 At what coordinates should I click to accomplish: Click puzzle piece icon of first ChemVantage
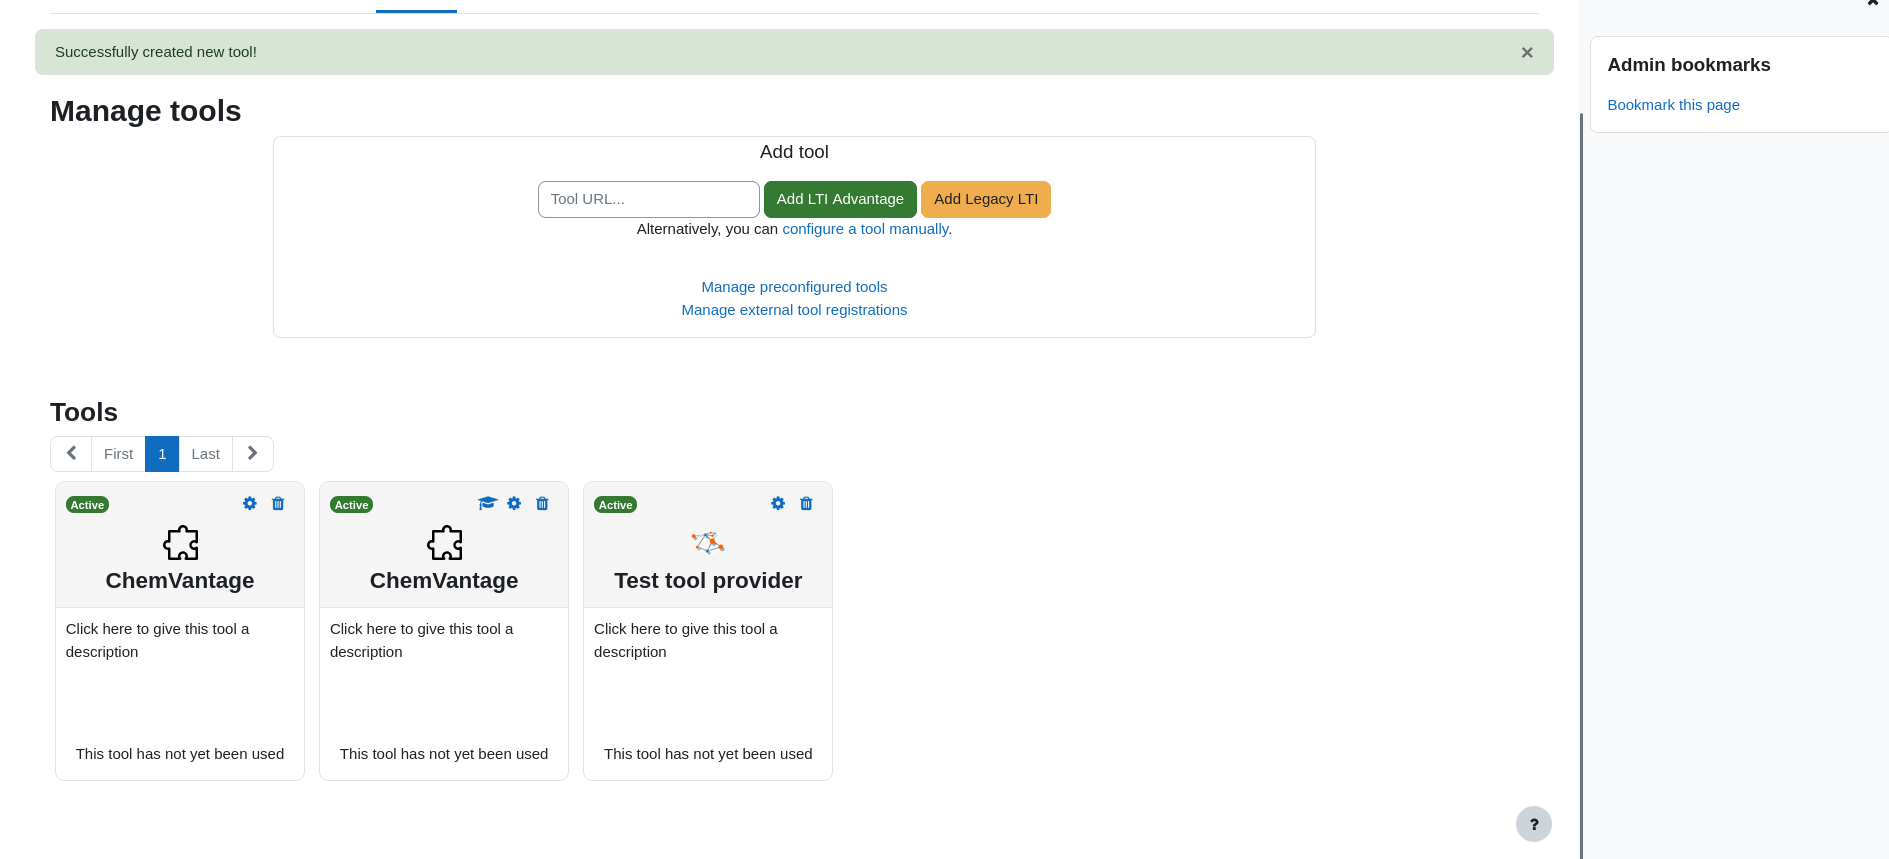click(180, 543)
